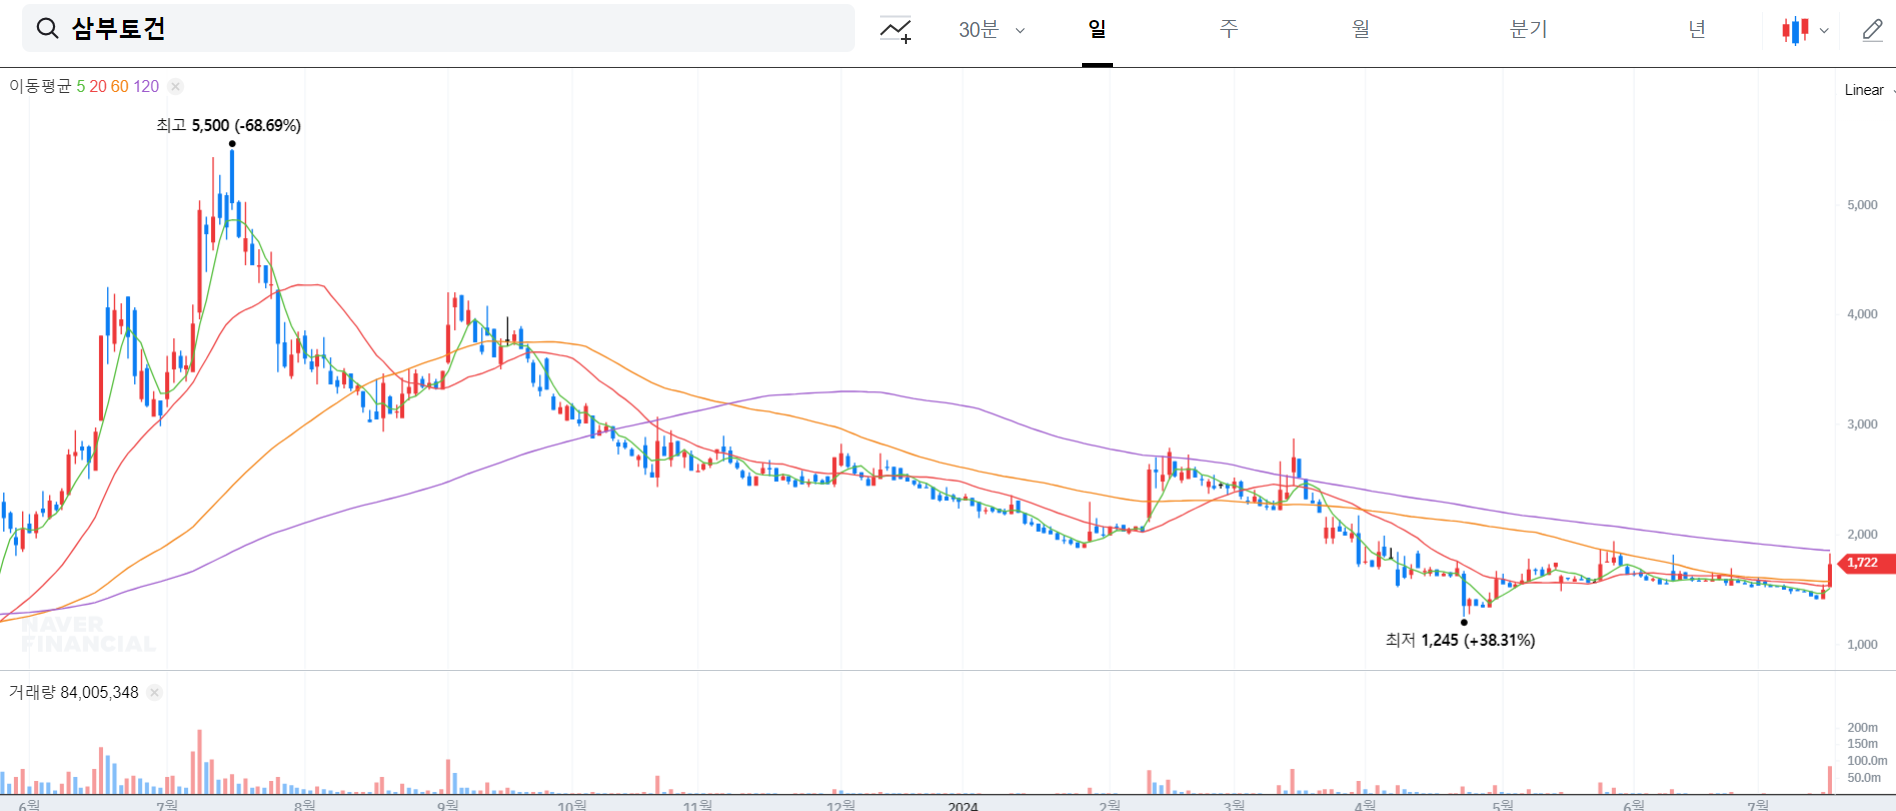
Task: Remove the 이동평균 moving average indicator
Action: 175,87
